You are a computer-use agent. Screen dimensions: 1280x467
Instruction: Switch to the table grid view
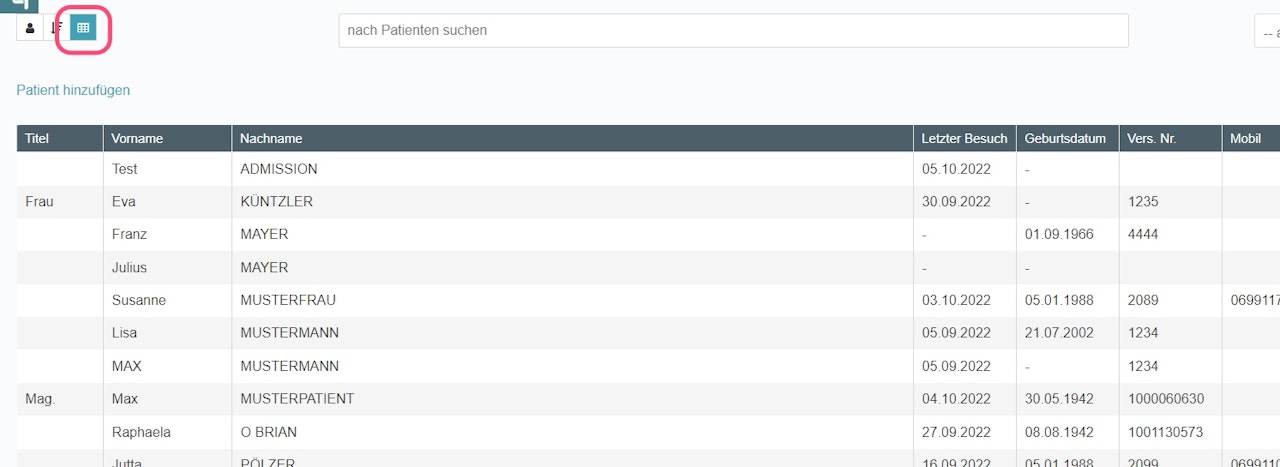(83, 29)
